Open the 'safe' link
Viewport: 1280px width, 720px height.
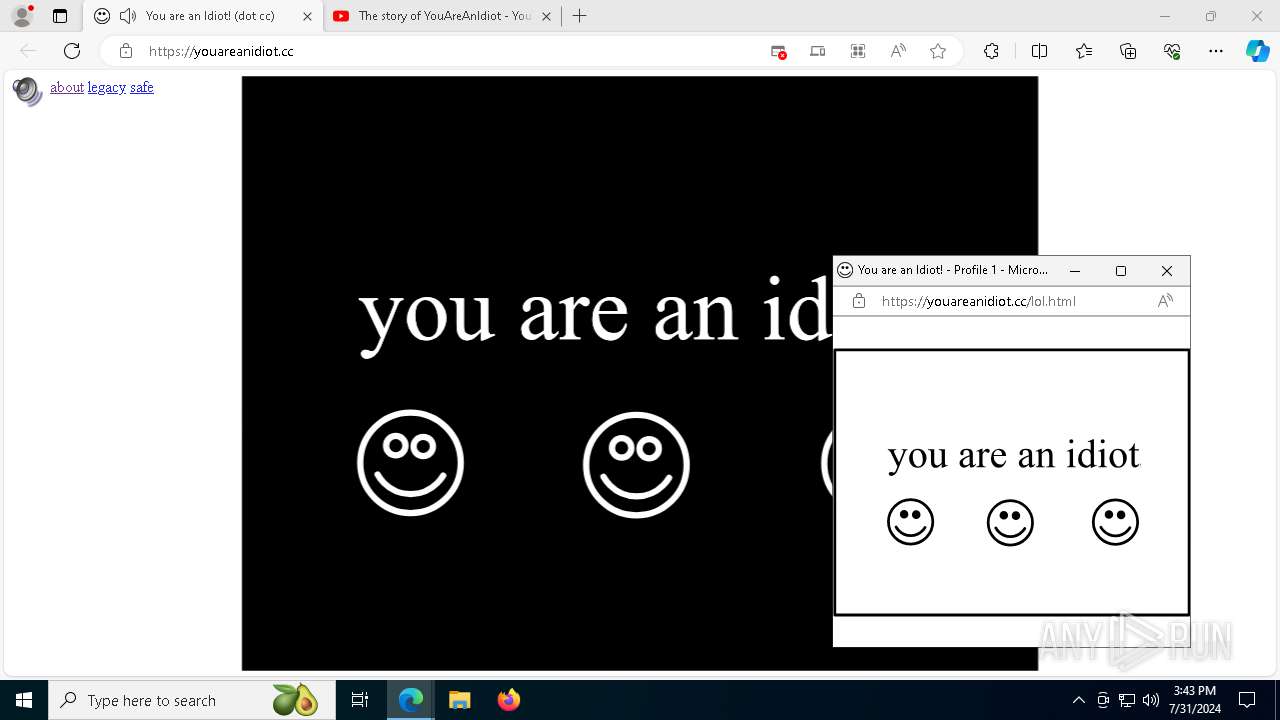142,87
